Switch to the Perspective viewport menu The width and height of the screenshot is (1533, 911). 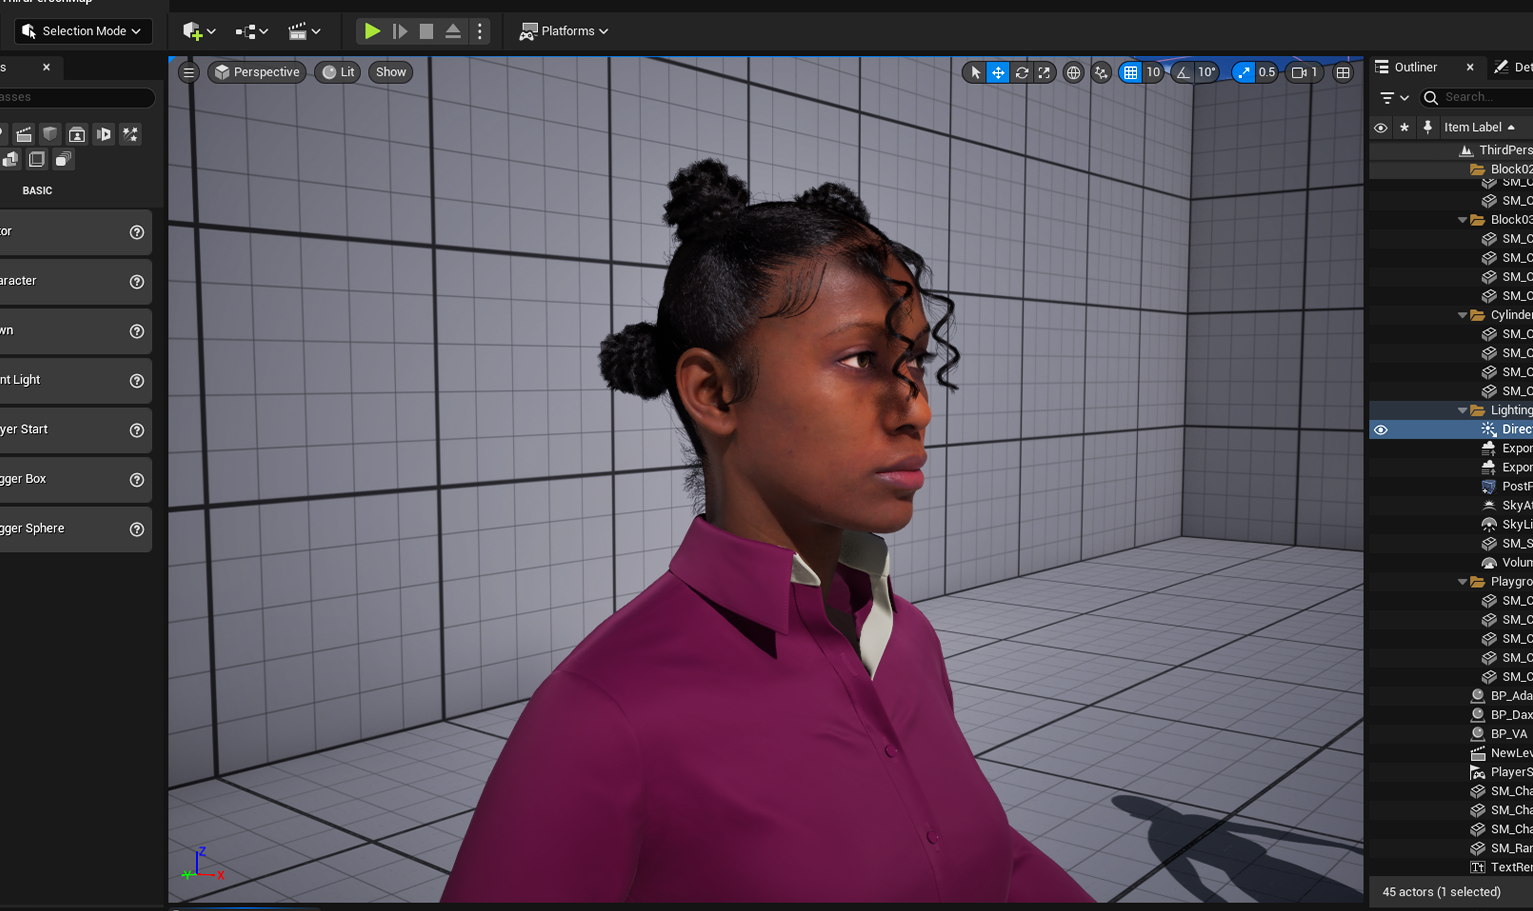click(256, 72)
